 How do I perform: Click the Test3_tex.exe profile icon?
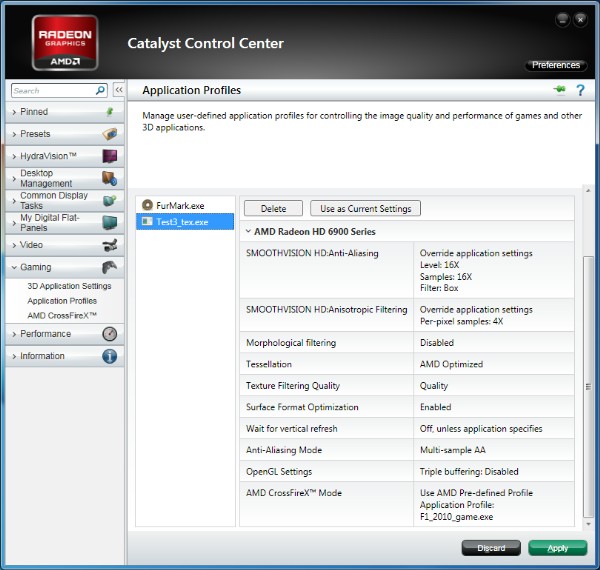[x=147, y=221]
